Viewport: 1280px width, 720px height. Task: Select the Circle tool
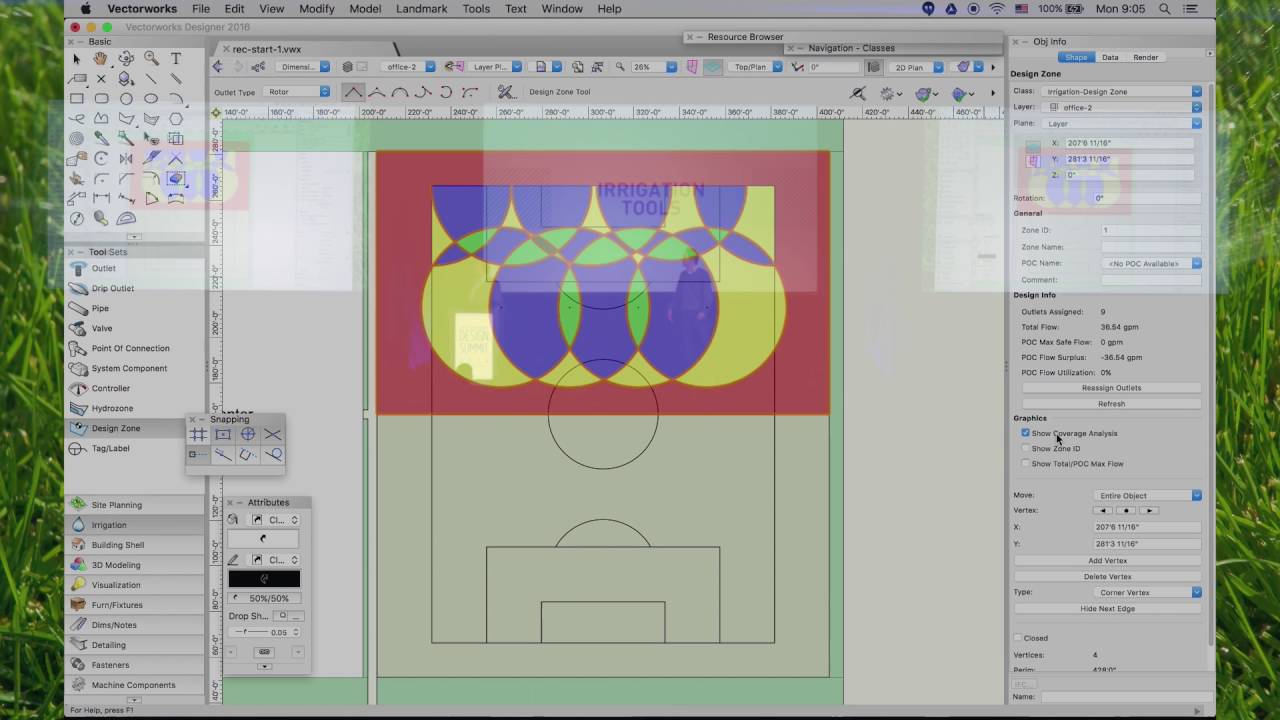tap(126, 99)
